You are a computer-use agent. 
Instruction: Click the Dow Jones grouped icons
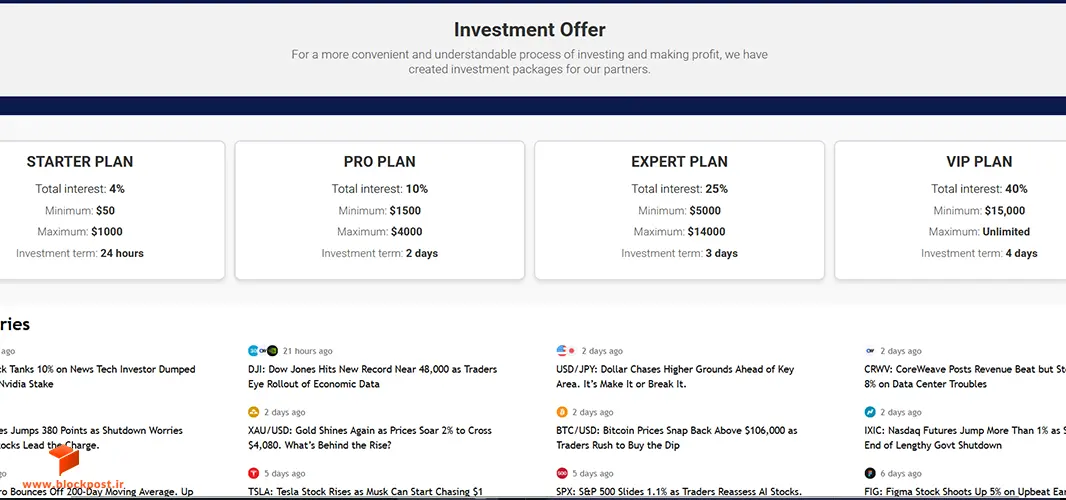click(263, 351)
